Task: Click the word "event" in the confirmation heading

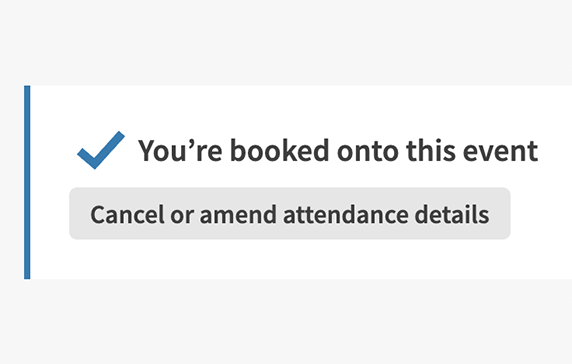Action: pyautogui.click(x=500, y=151)
